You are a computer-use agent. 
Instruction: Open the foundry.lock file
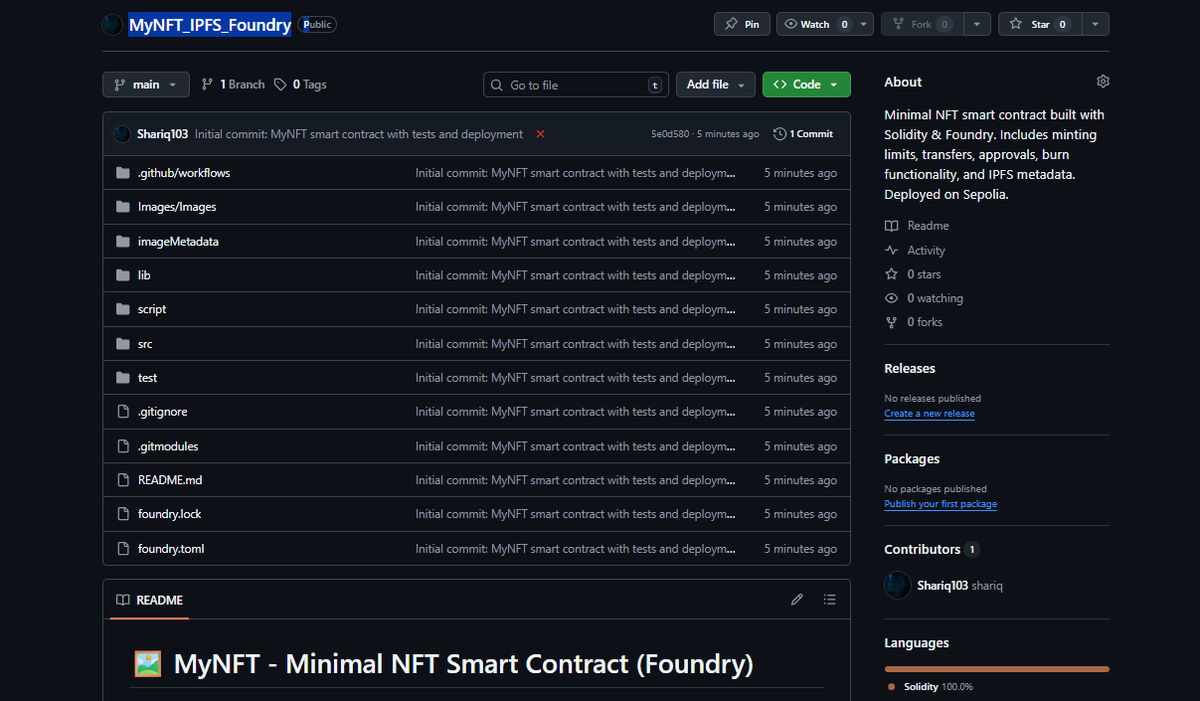(170, 514)
